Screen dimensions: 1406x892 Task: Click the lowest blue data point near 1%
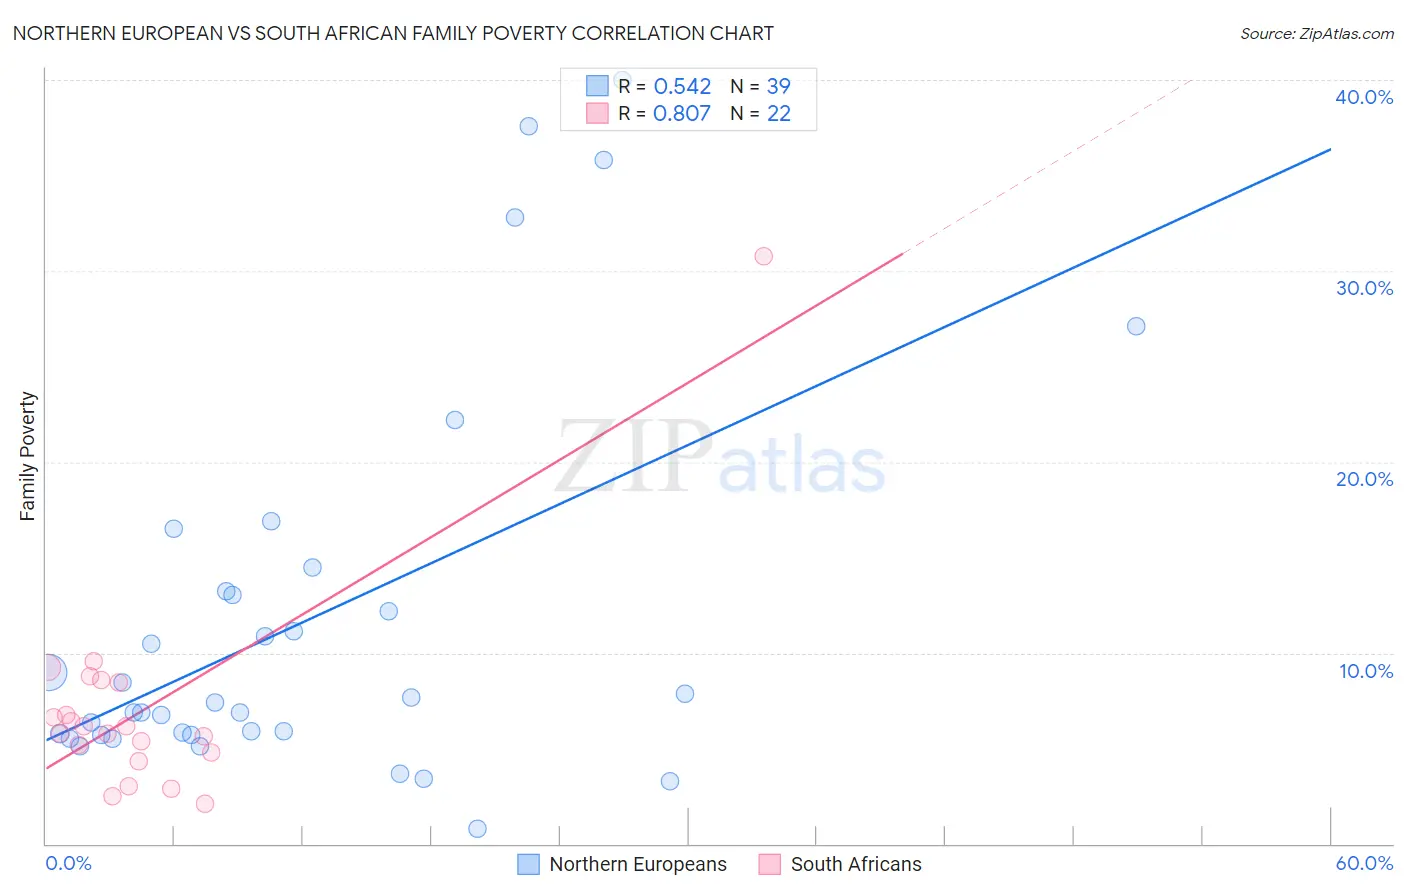(x=478, y=829)
